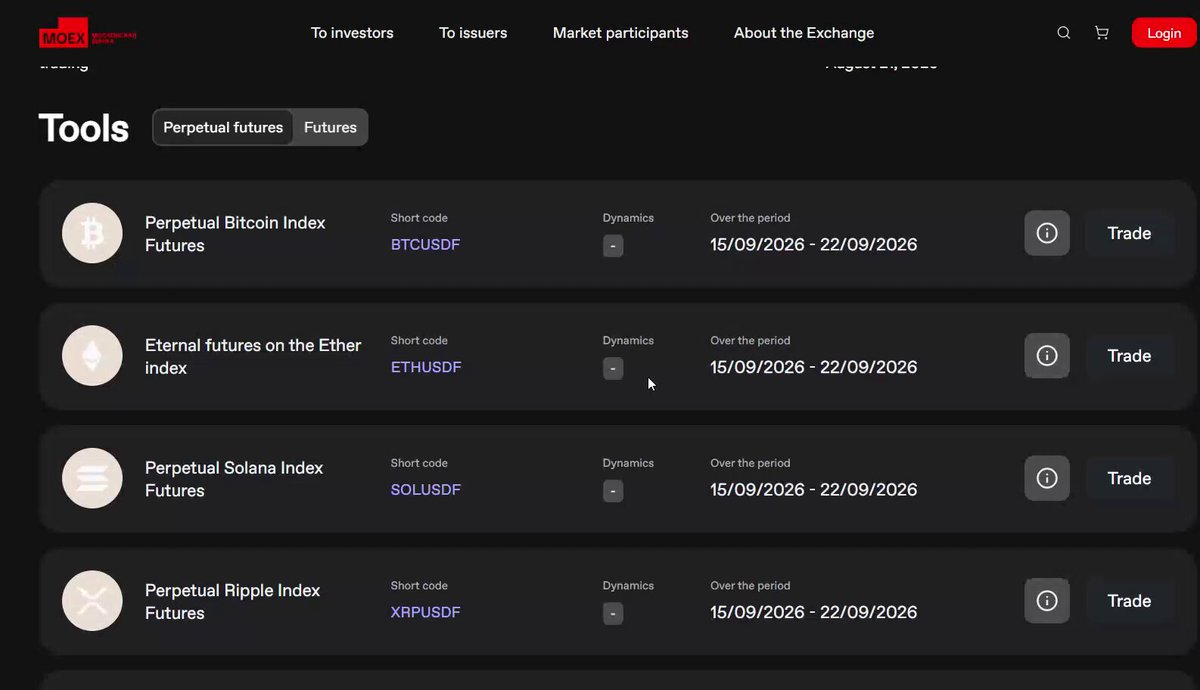Click the Eternal futures on the Ether index name
This screenshot has height=690, width=1200.
[253, 356]
